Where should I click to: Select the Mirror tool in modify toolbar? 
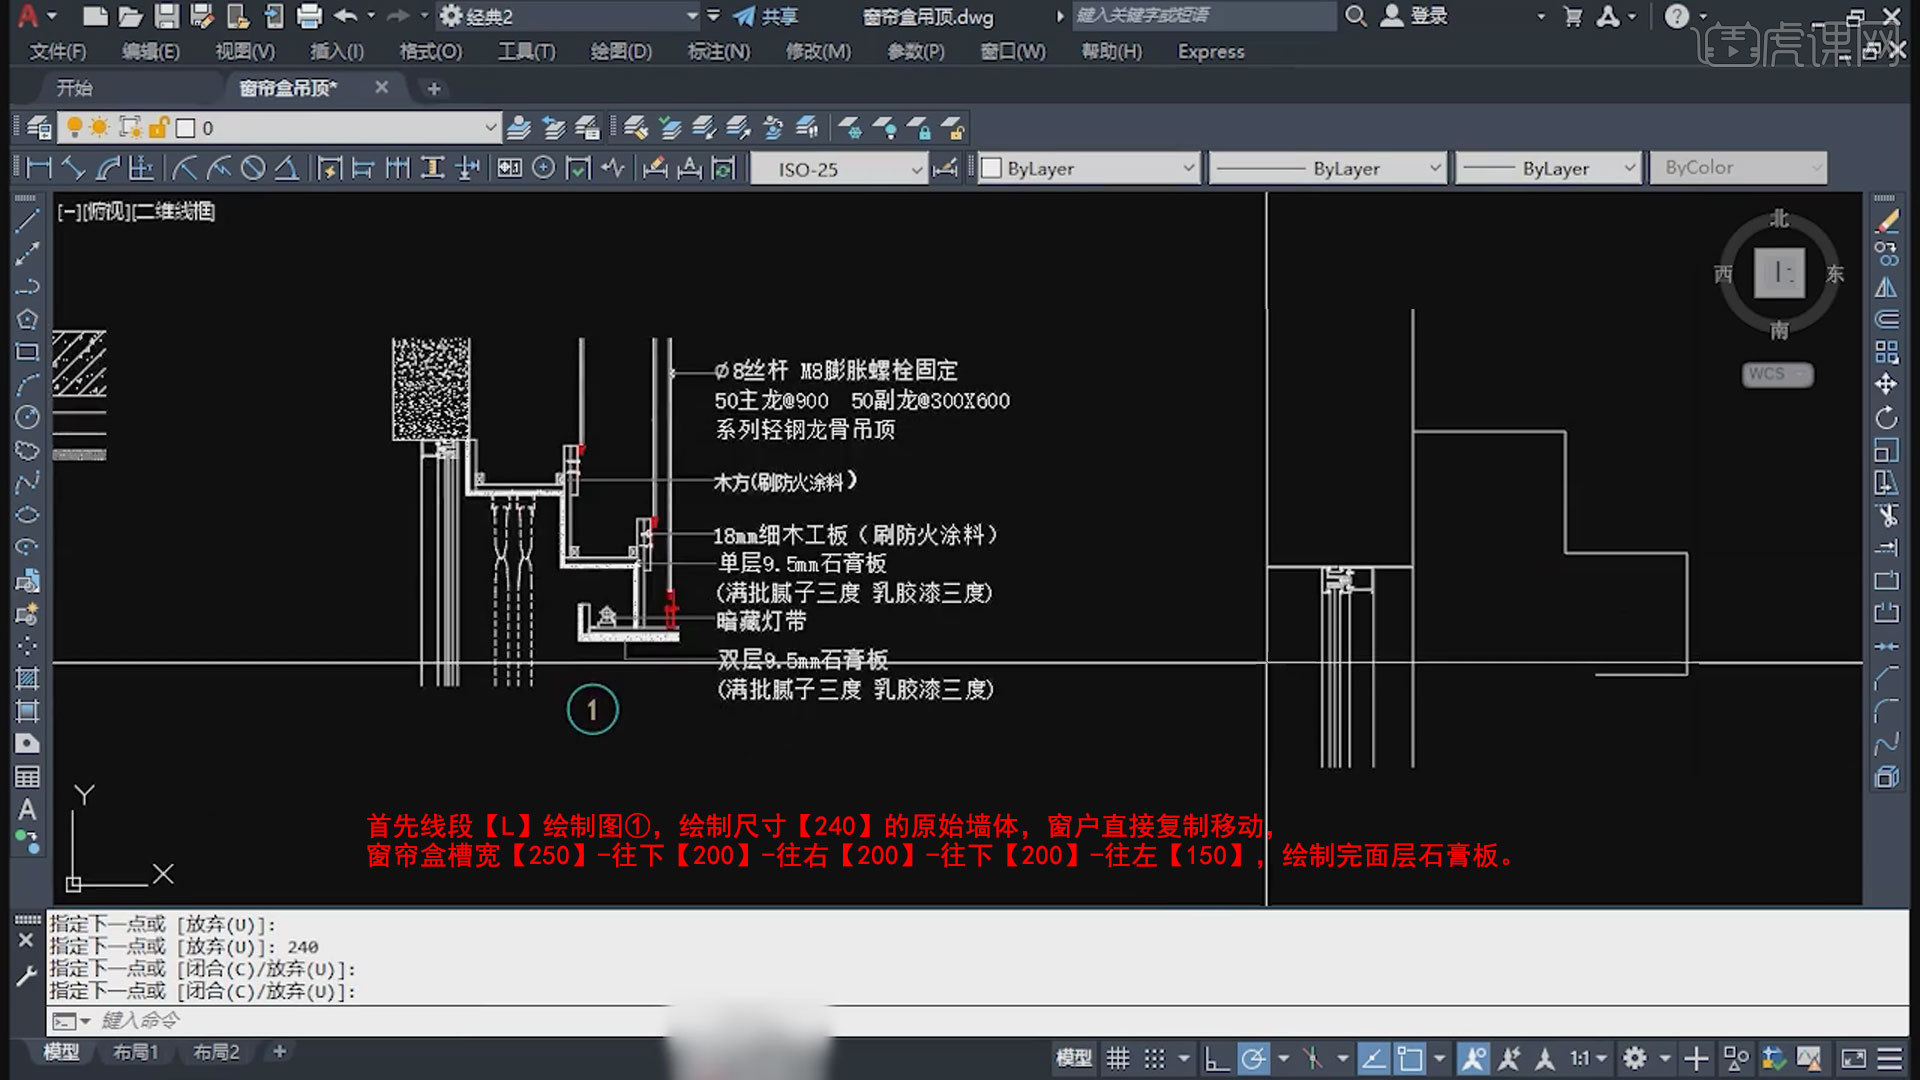[x=1886, y=287]
